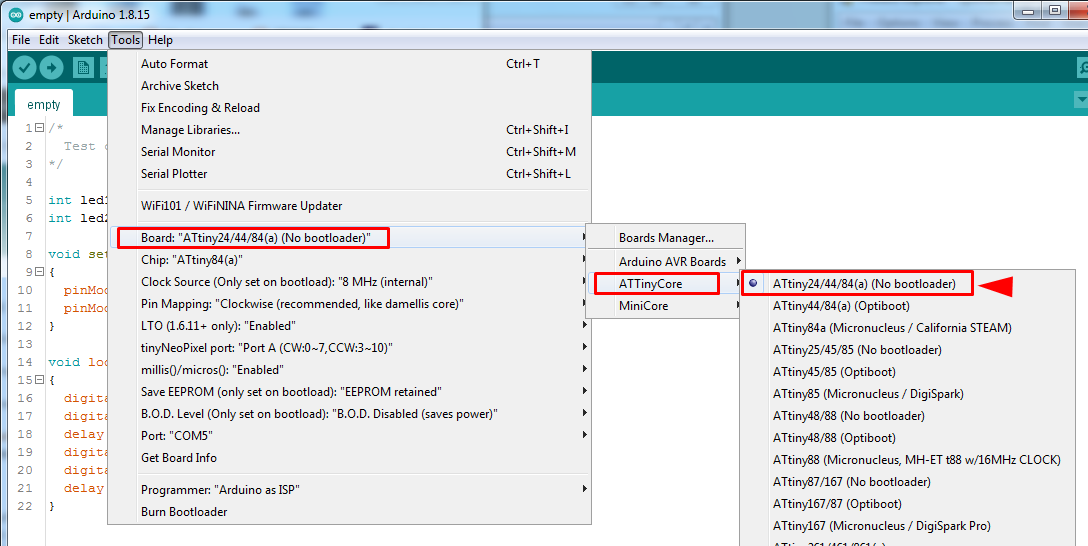
Task: Open WiFi101 / WiFiNINA Firmware Updater
Action: (349, 206)
